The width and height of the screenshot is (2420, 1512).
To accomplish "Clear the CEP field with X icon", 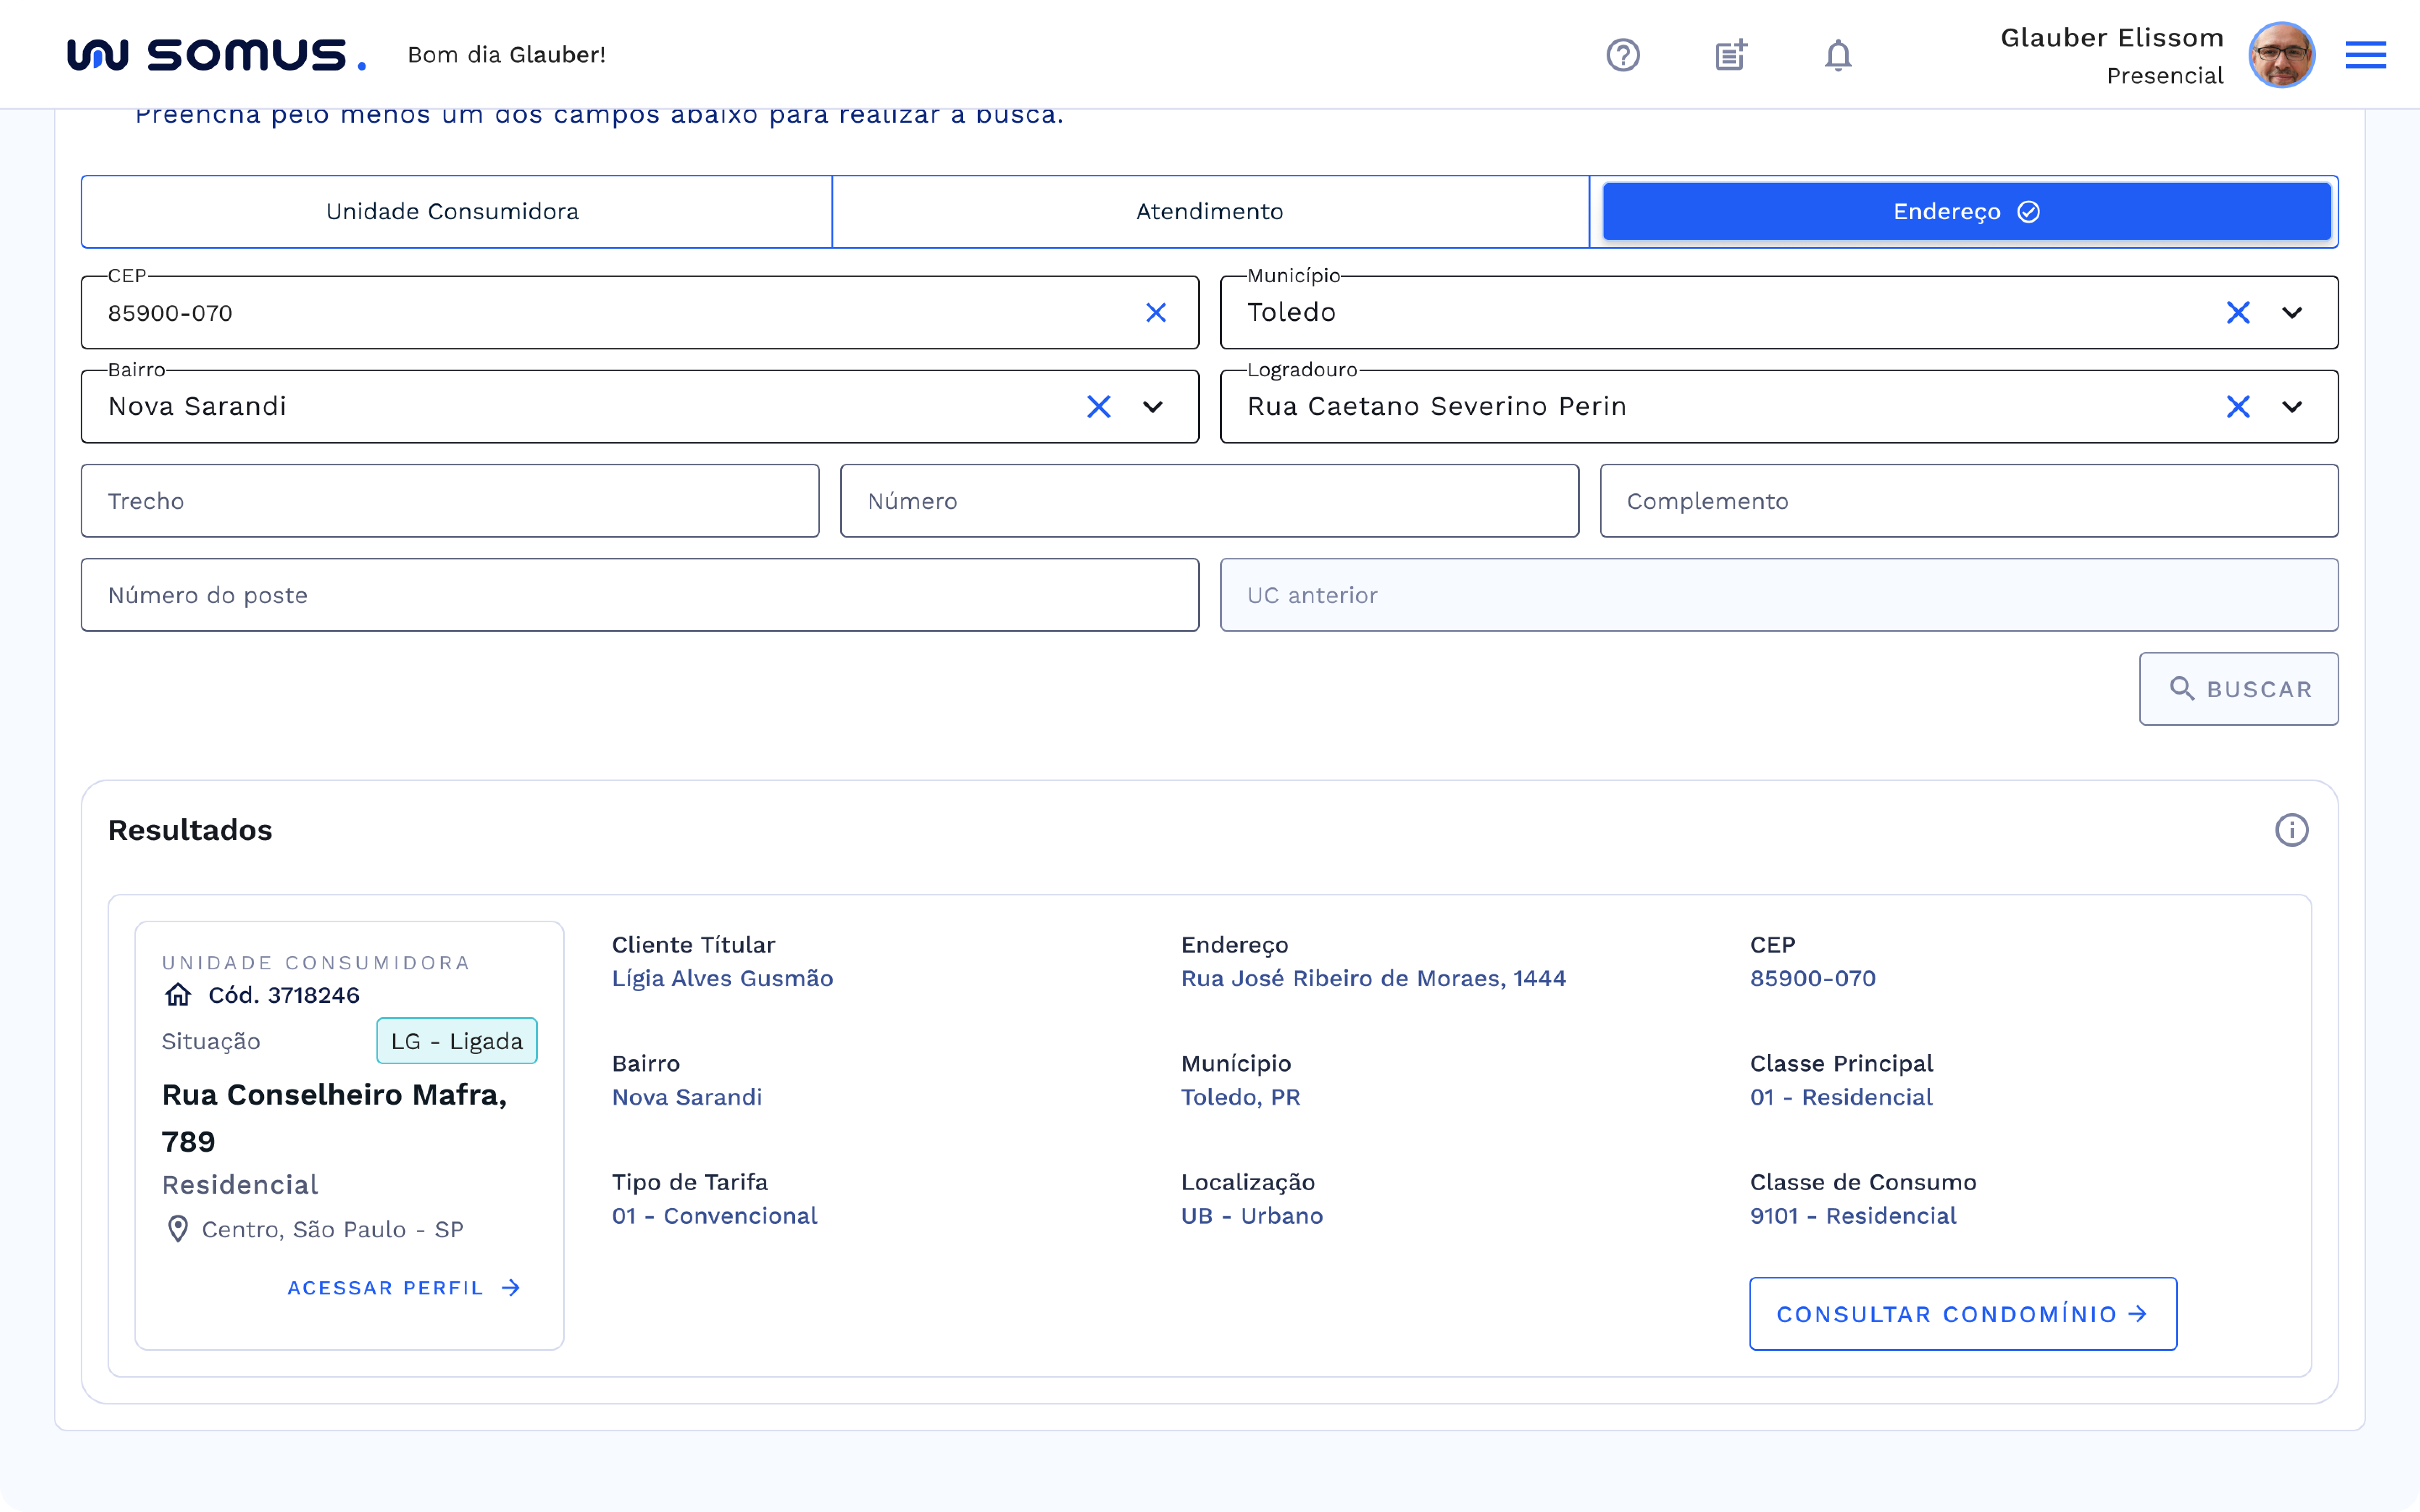I will pyautogui.click(x=1156, y=313).
